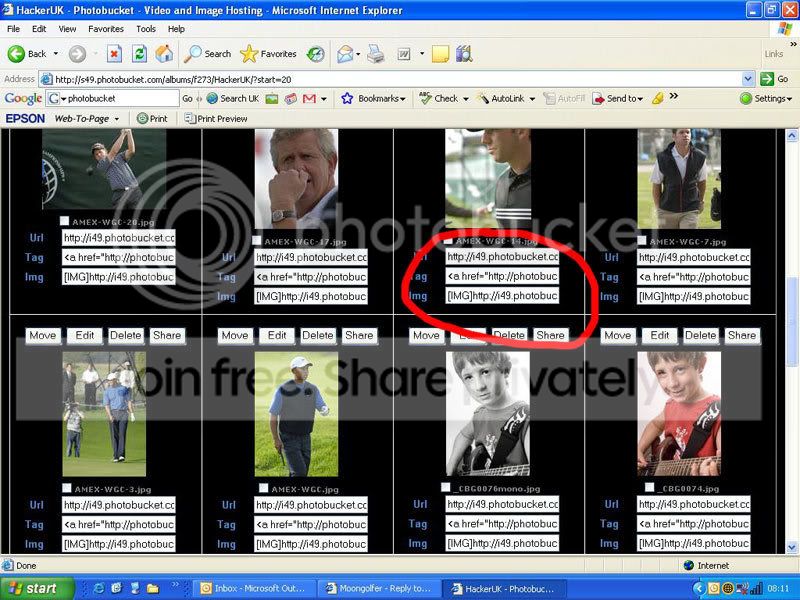Click Move button above the AMEX-WGC-3 photo
The image size is (800, 600).
tap(42, 336)
